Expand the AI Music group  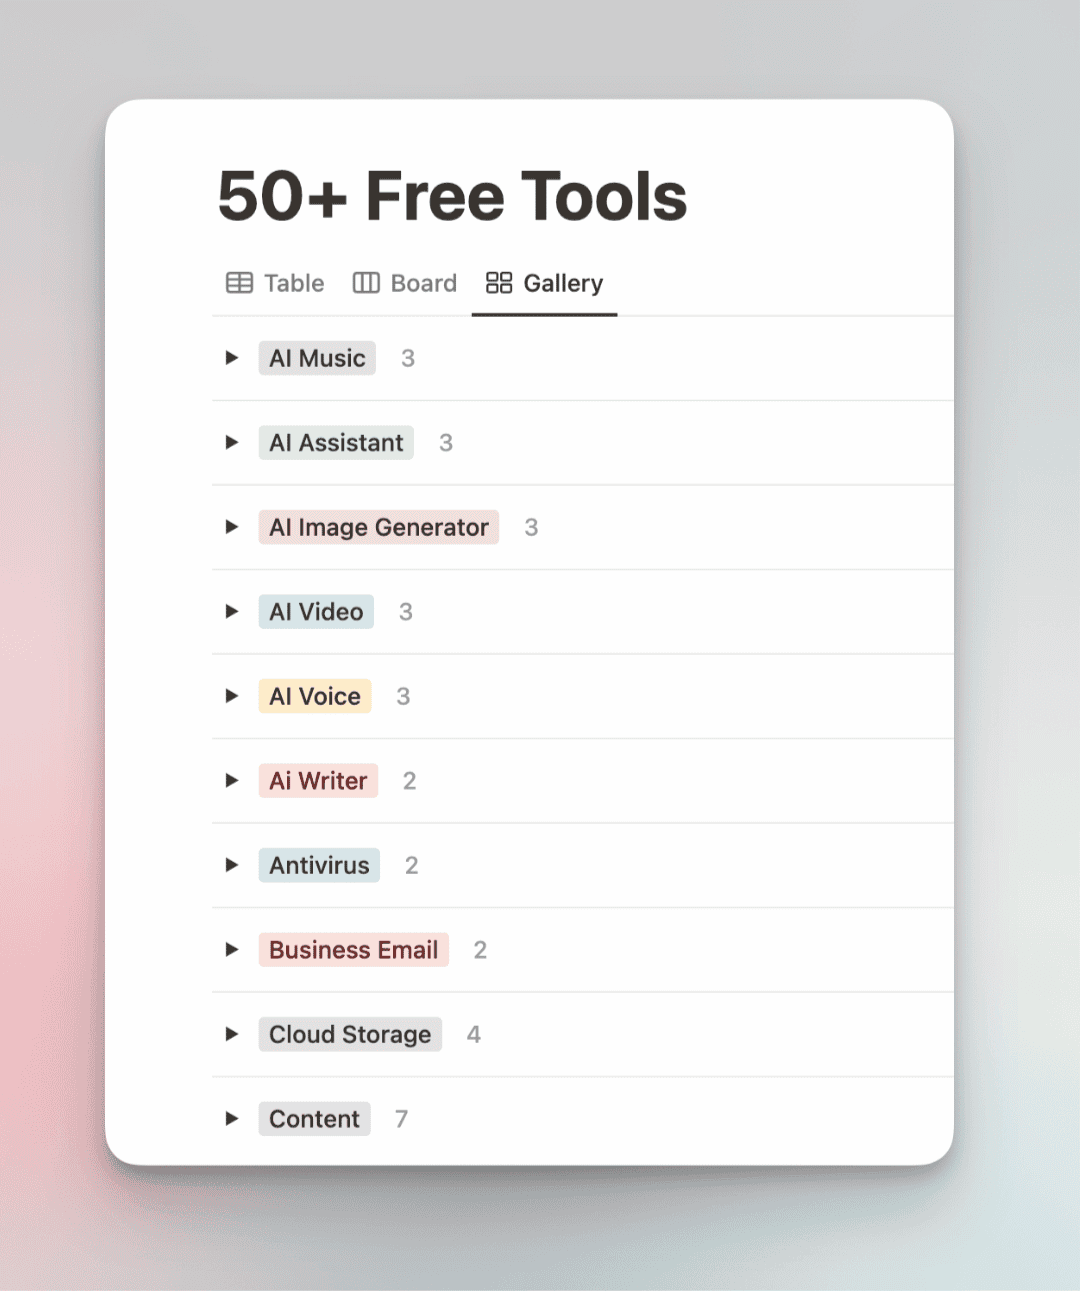click(x=232, y=358)
